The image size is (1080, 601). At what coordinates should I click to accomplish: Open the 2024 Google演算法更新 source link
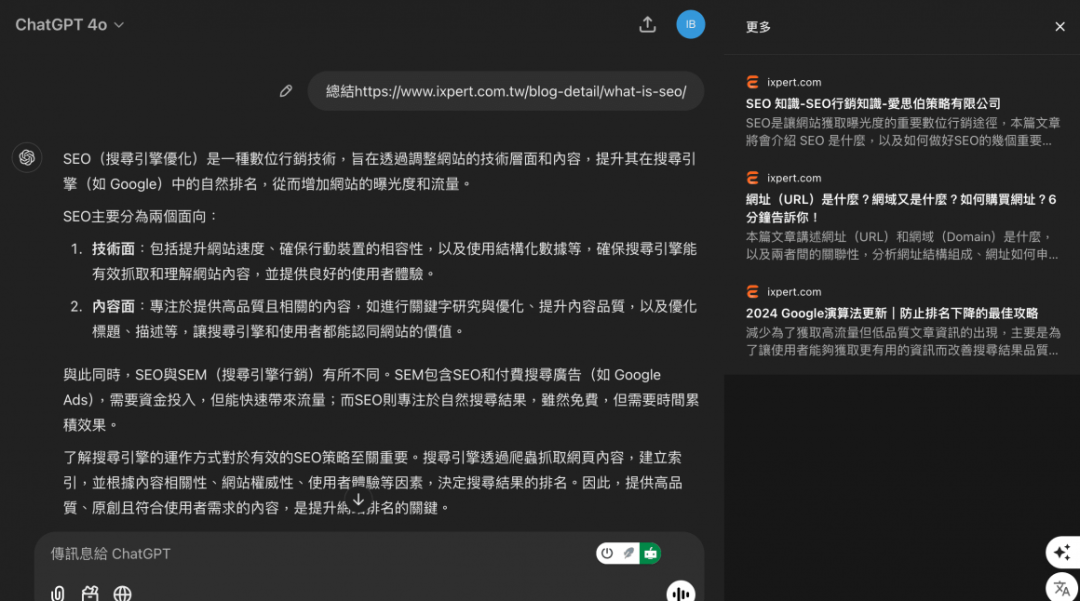click(891, 313)
